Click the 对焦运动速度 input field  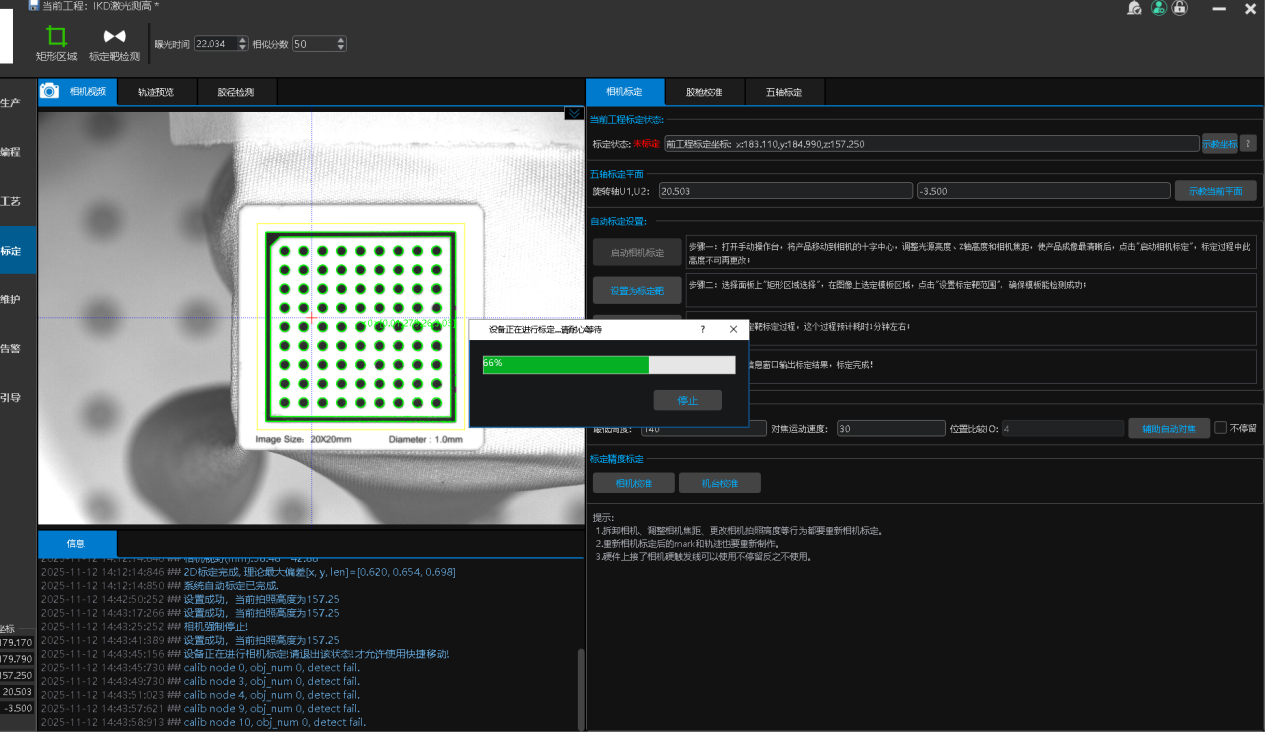890,428
